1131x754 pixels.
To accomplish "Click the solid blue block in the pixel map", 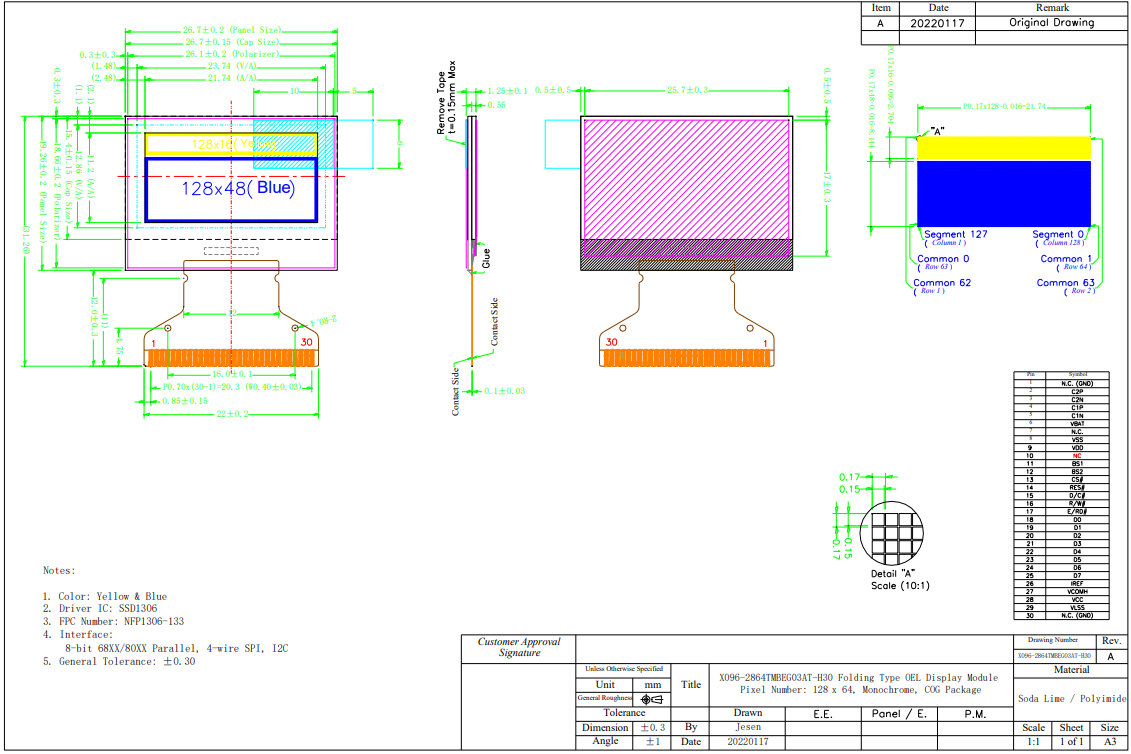I will [x=1003, y=192].
